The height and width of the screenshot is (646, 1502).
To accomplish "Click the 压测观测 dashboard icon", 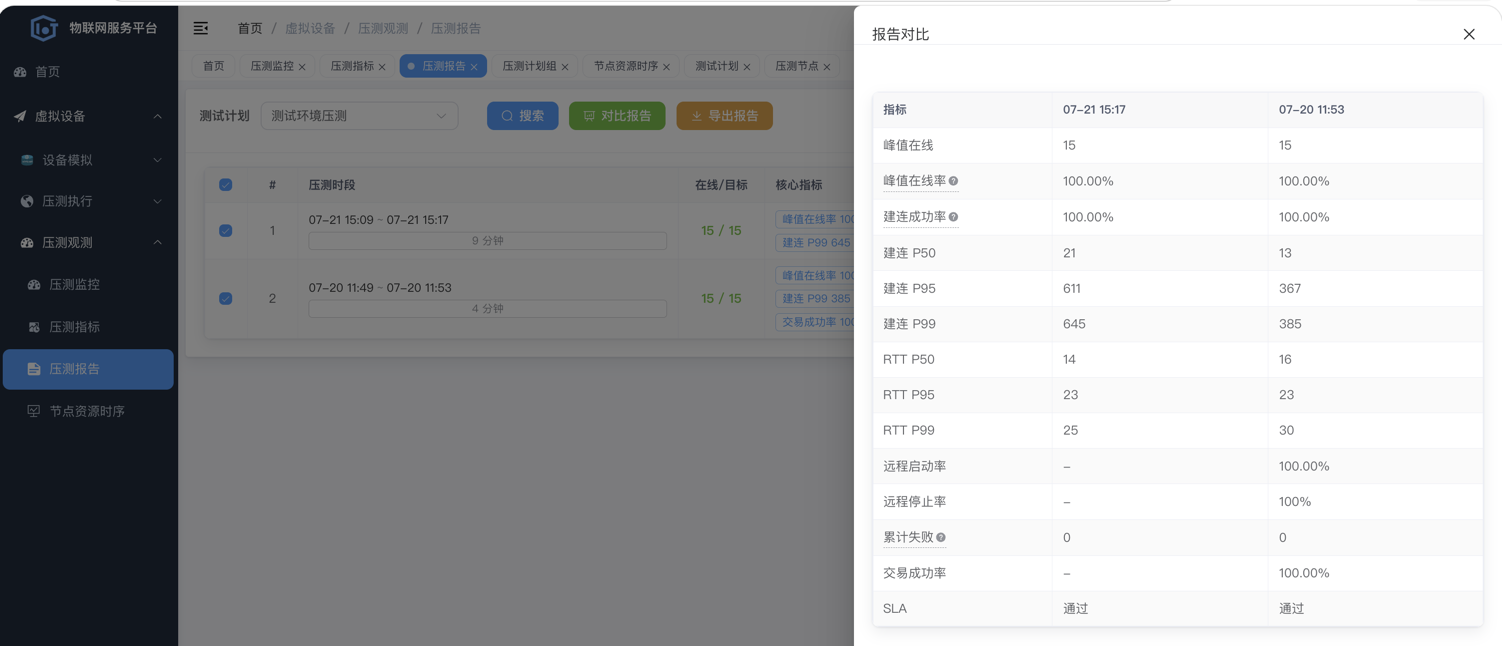I will pyautogui.click(x=27, y=243).
